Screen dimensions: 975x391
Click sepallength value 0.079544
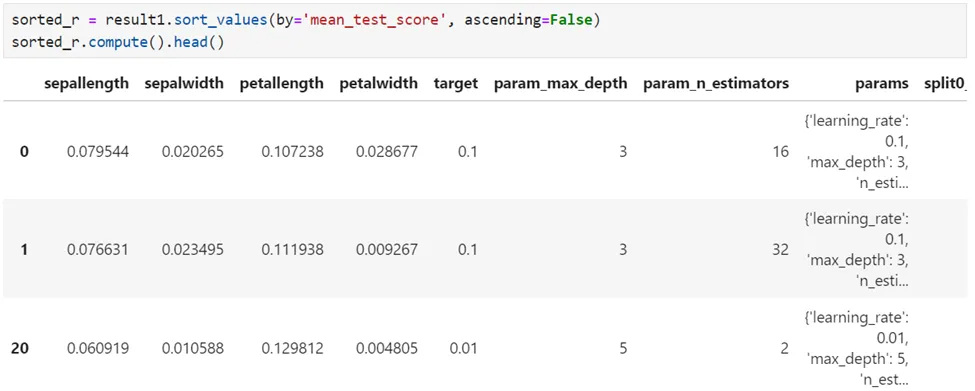point(98,151)
